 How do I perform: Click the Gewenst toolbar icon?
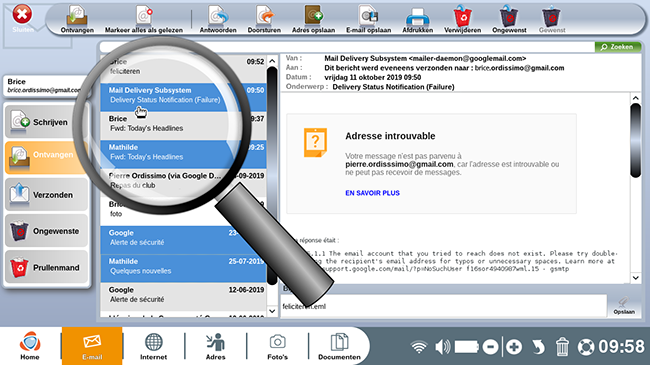pyautogui.click(x=552, y=19)
